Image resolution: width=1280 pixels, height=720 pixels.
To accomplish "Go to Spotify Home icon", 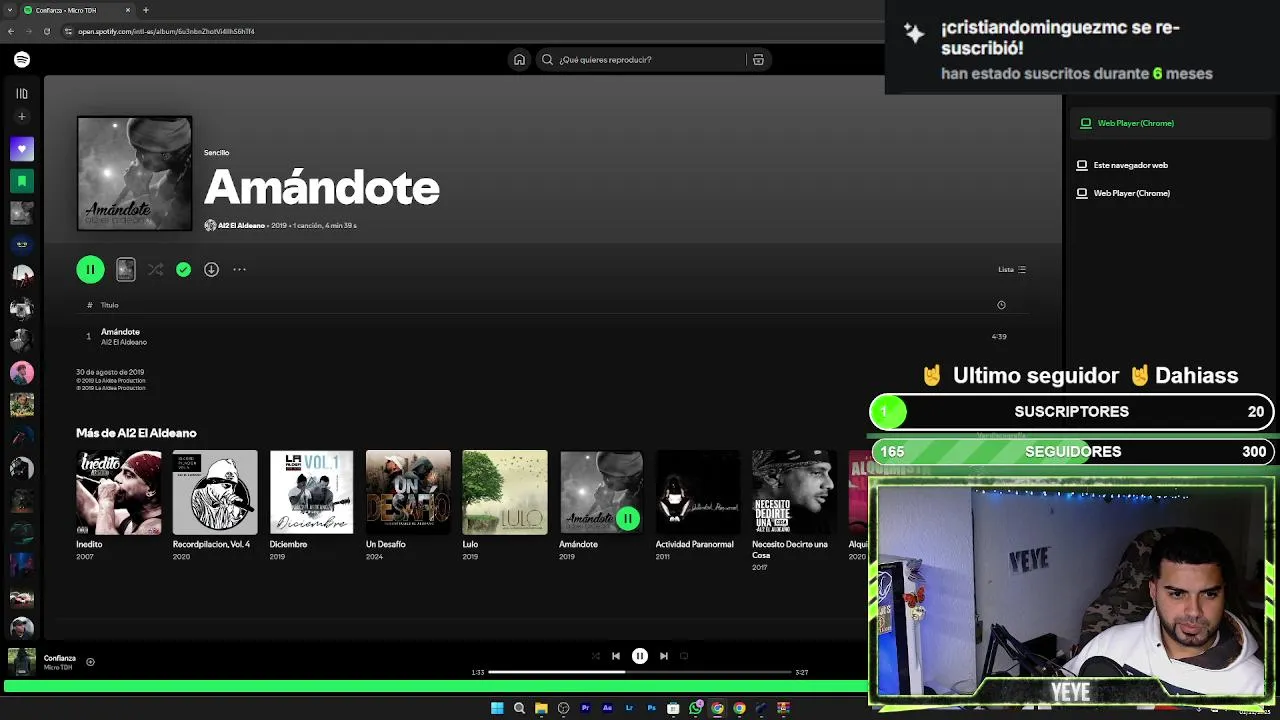I will coord(519,60).
